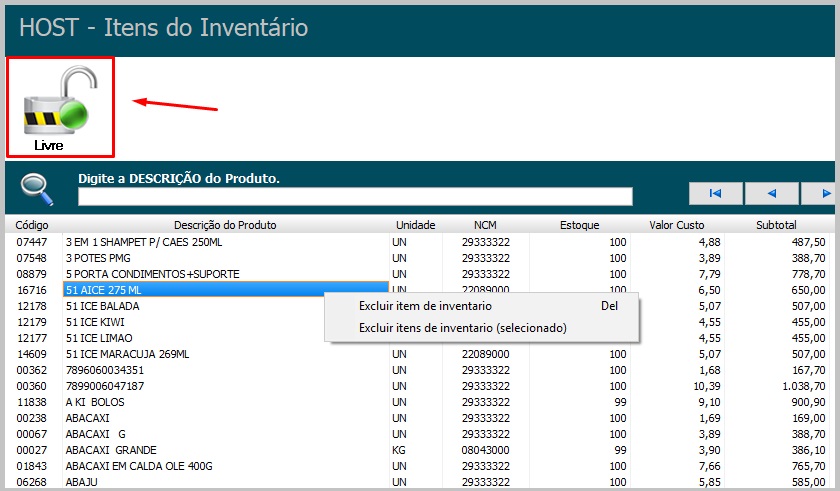This screenshot has height=491, width=840.
Task: Click valor custo 6,50
Action: (x=709, y=290)
